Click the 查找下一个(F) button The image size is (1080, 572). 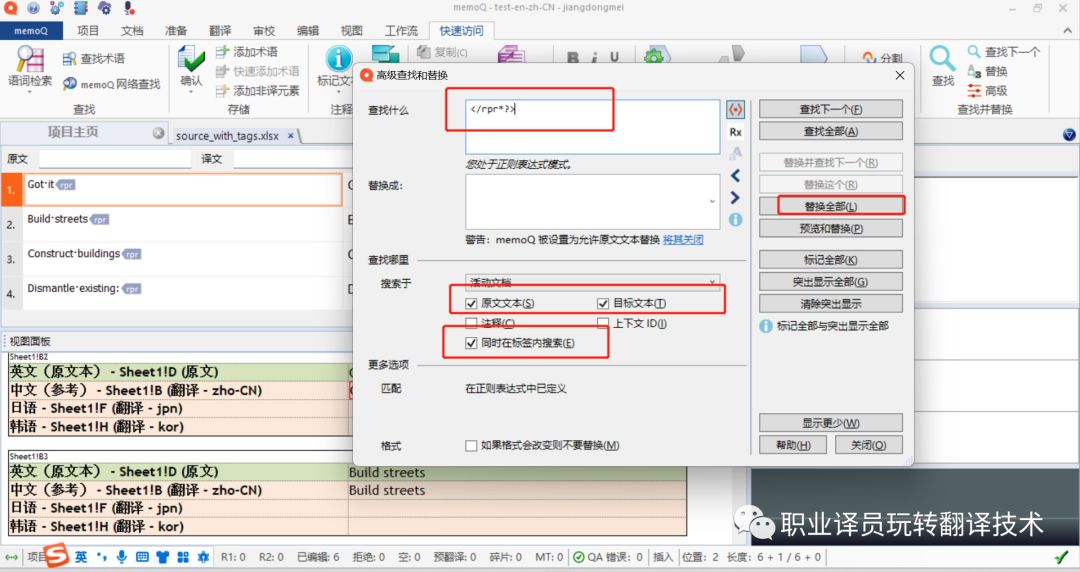point(831,109)
